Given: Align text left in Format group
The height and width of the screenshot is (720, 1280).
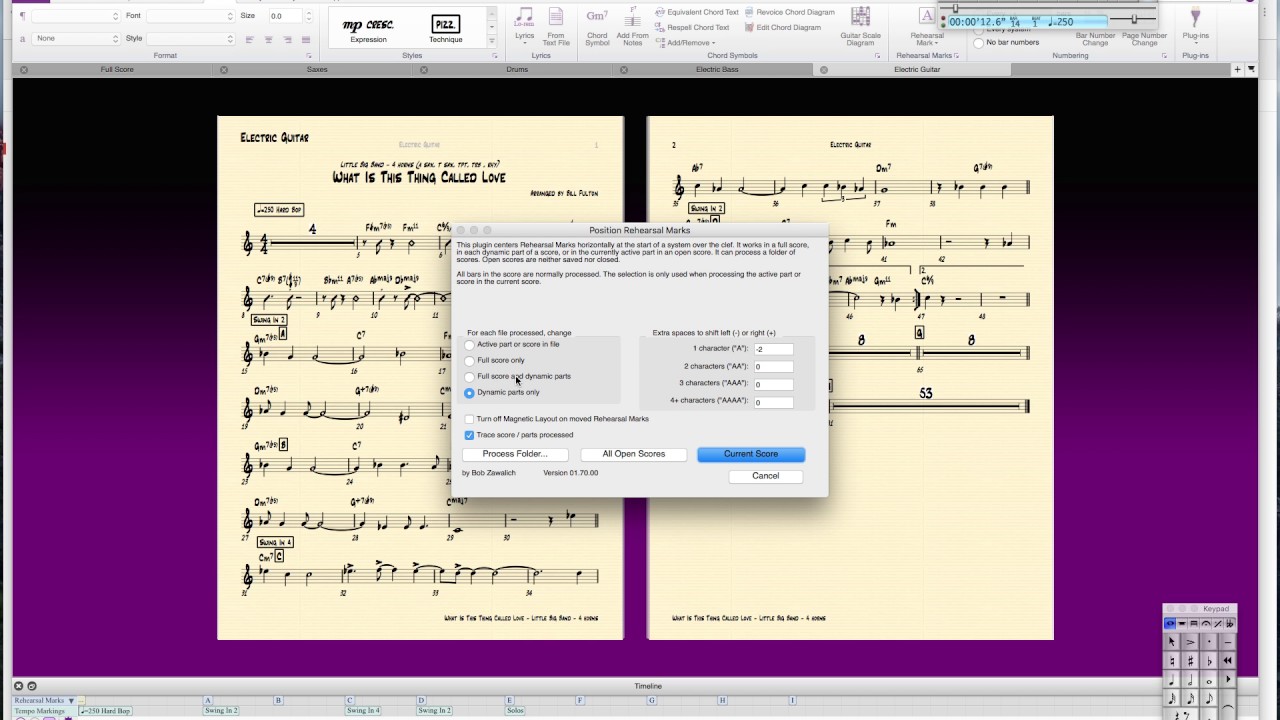Looking at the screenshot, I should [250, 39].
